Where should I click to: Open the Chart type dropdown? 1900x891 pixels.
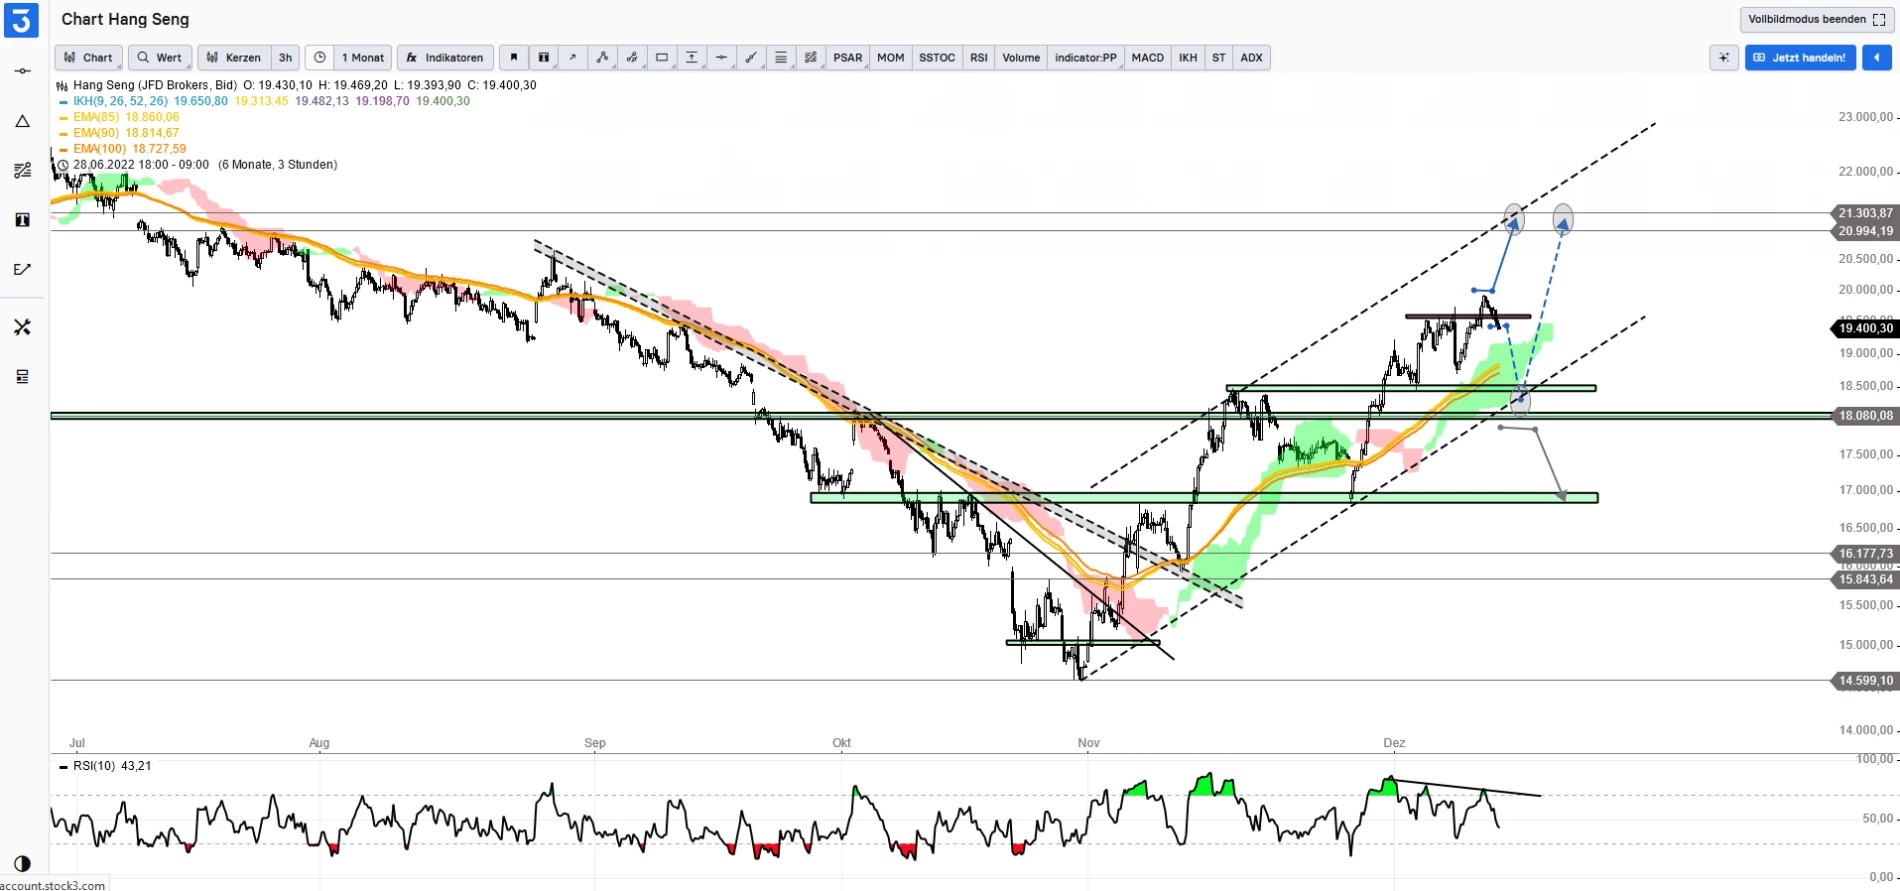pyautogui.click(x=89, y=58)
